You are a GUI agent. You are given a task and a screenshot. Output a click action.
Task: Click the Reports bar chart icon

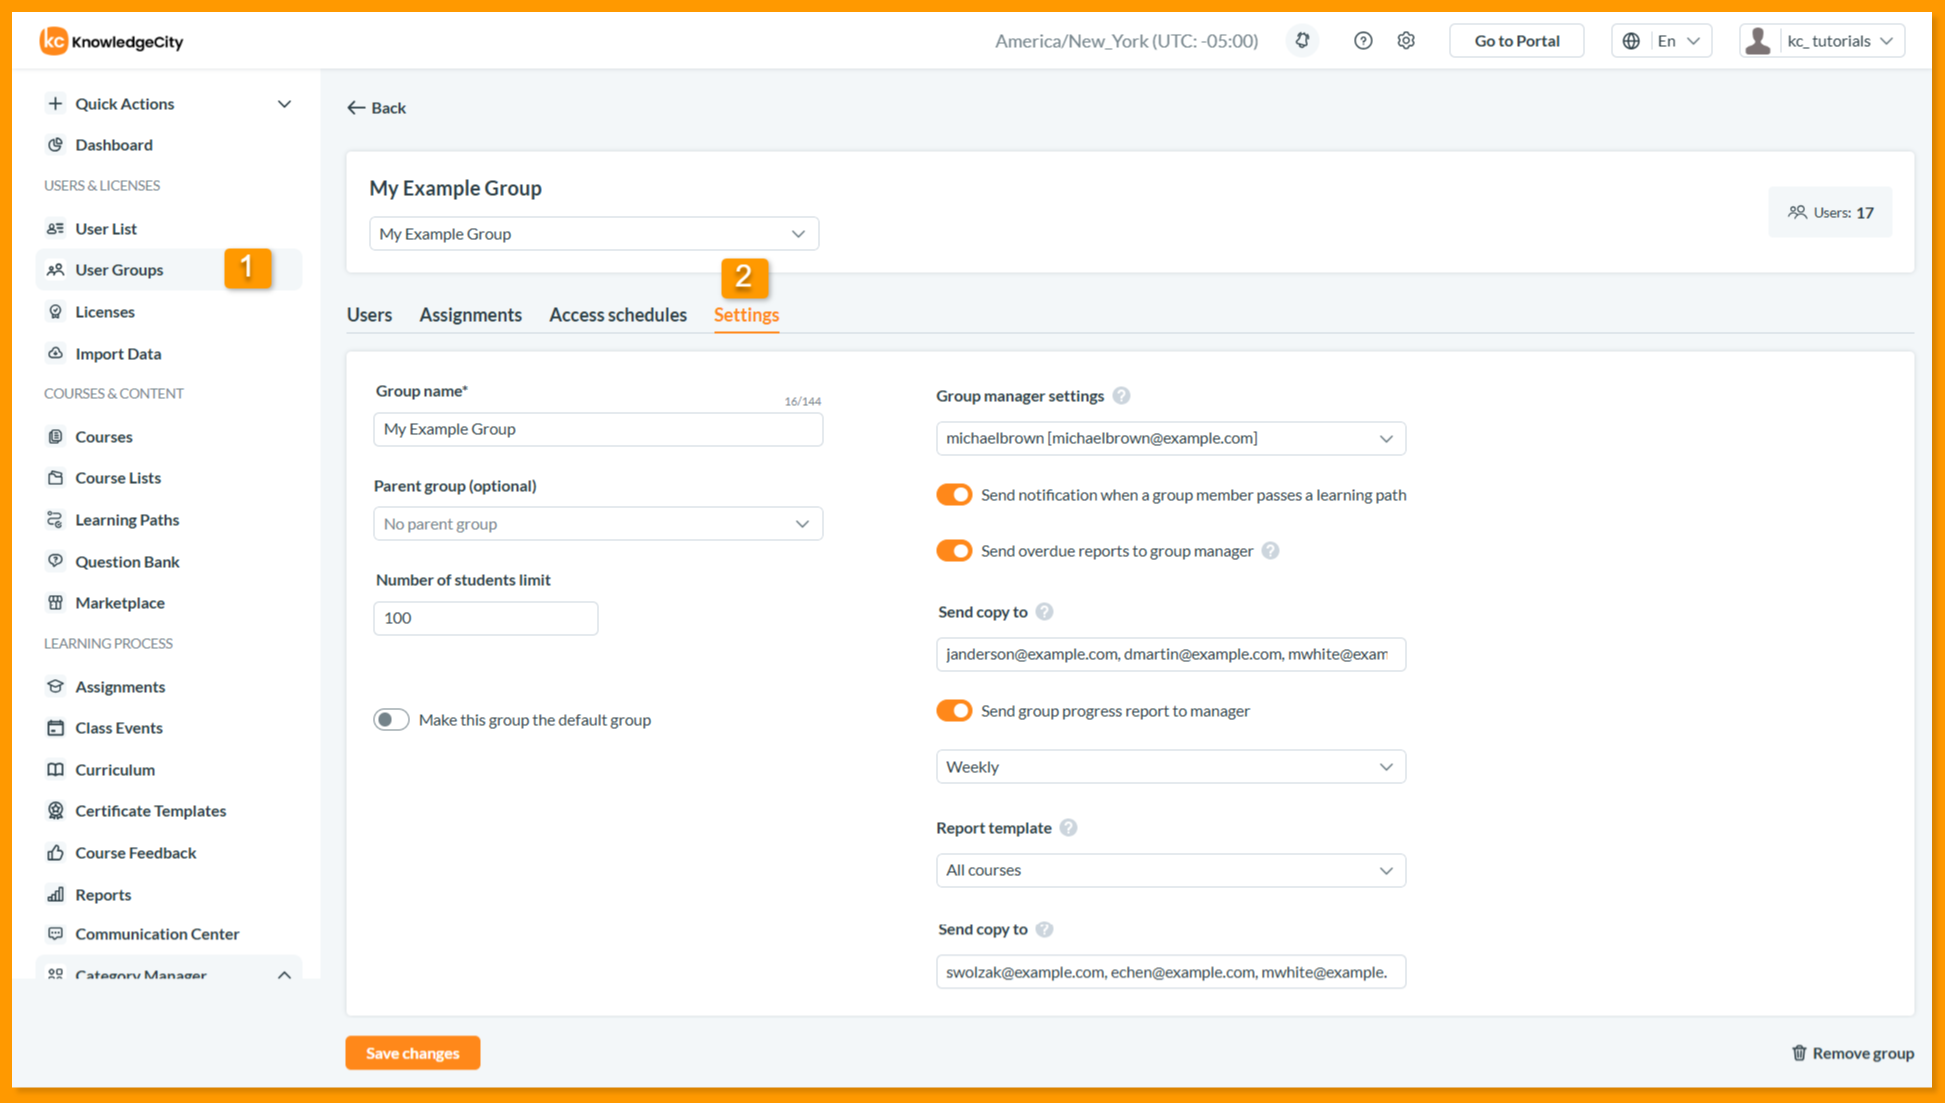point(55,895)
